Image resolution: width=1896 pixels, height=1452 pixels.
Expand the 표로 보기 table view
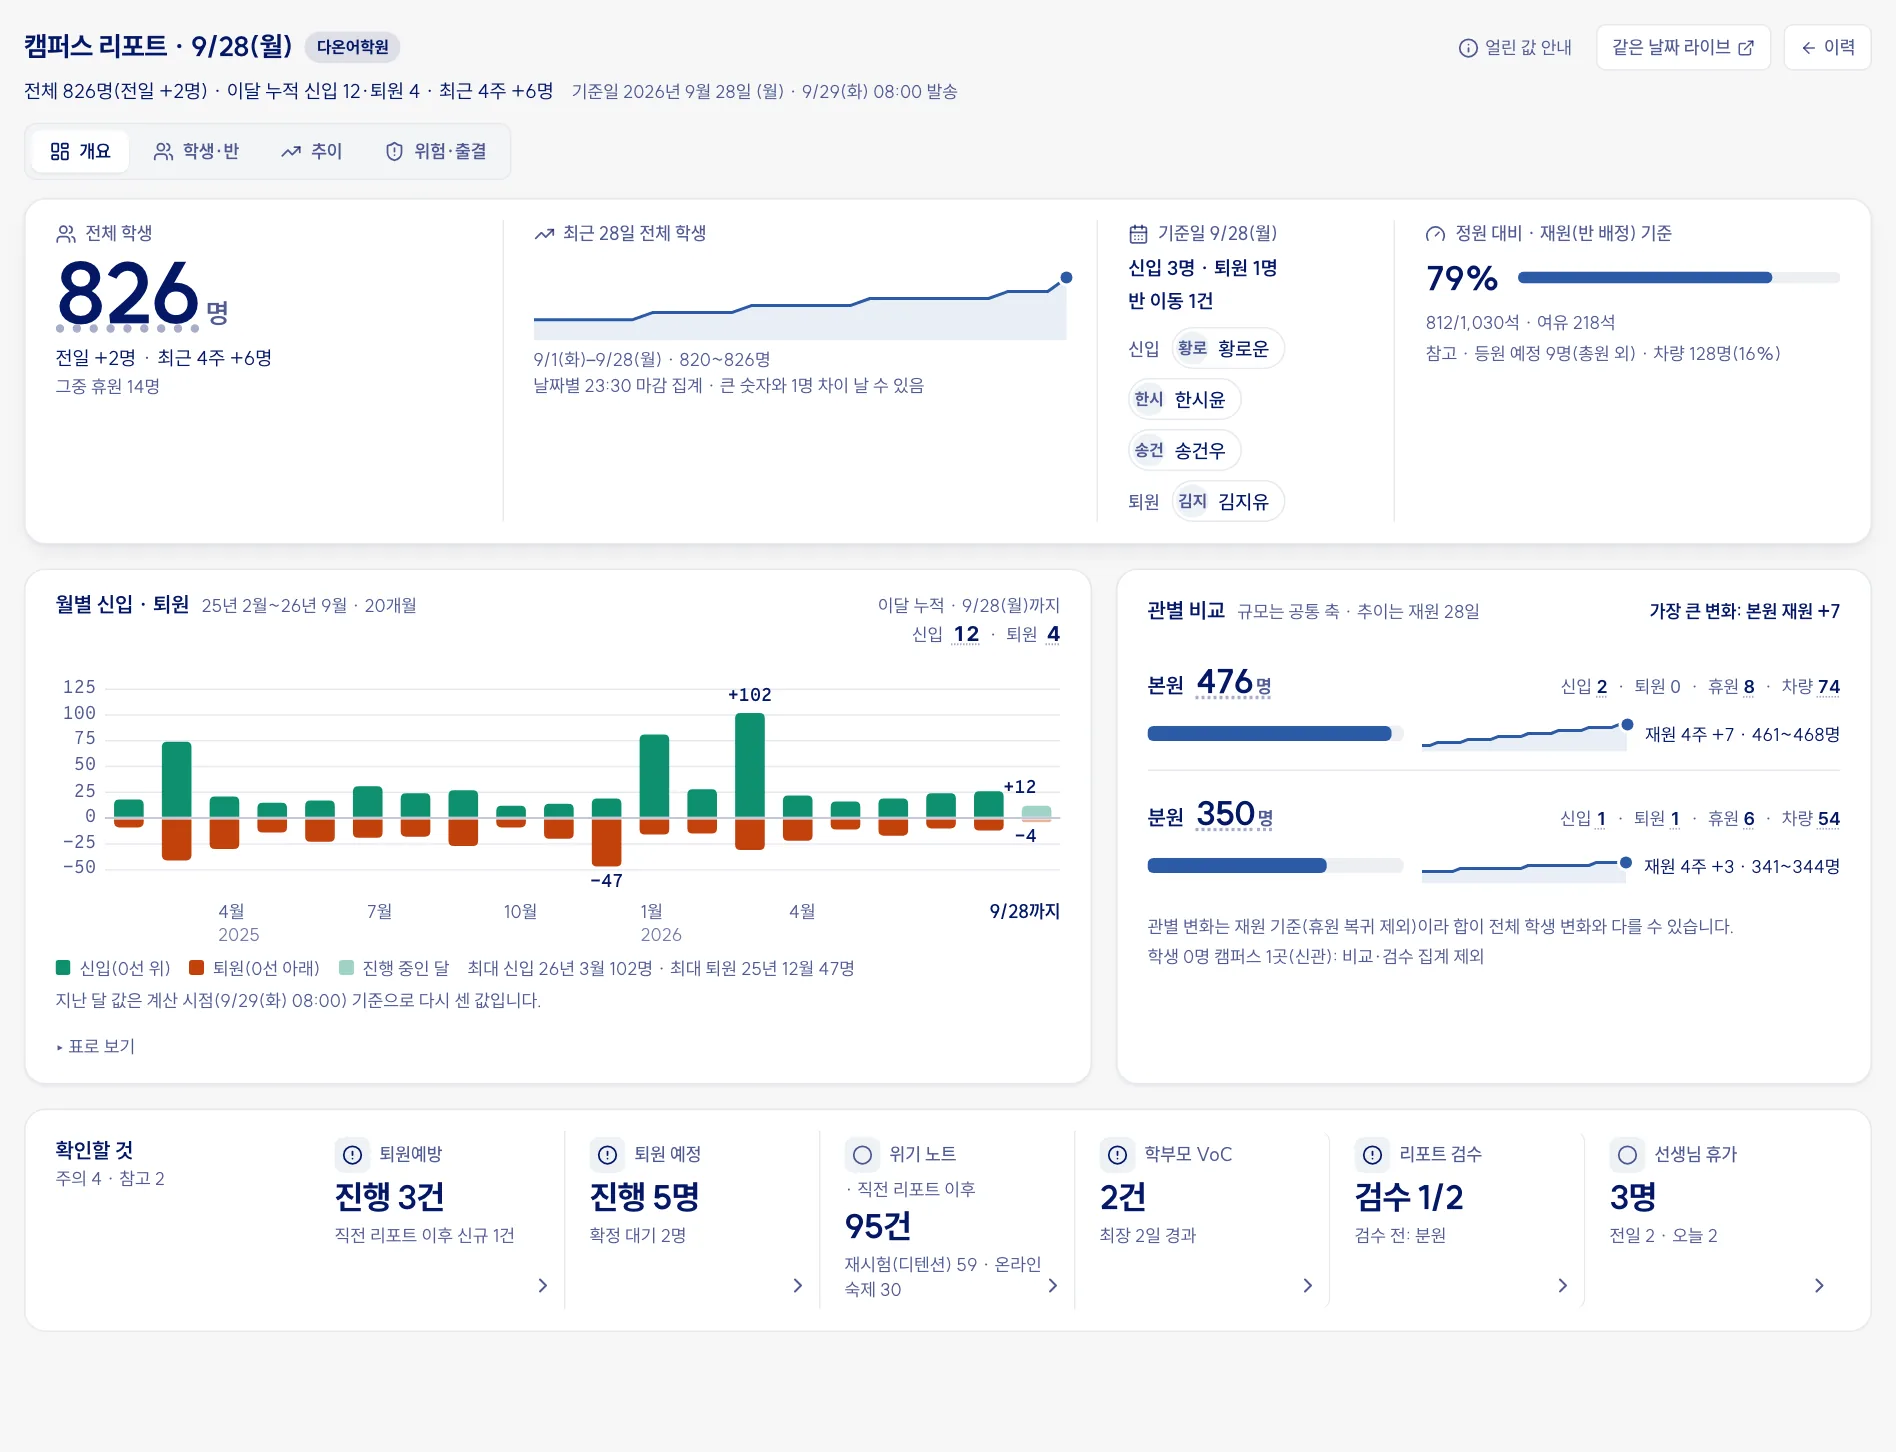(96, 1046)
